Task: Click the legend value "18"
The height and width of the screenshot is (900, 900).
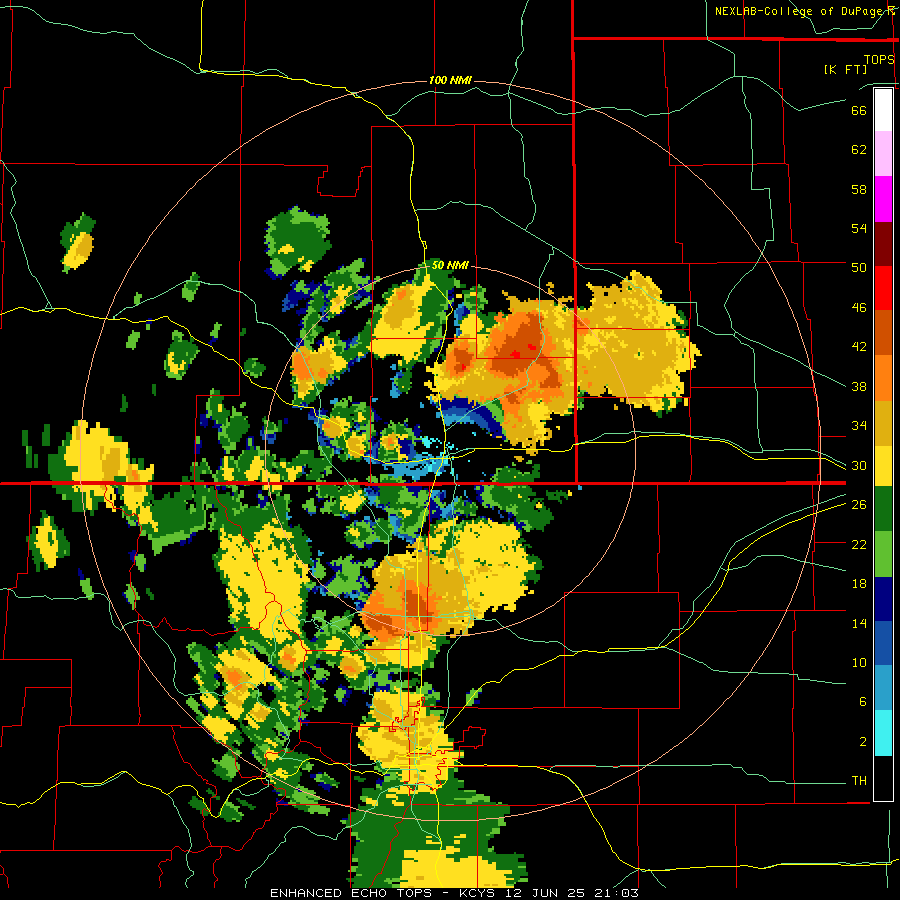Action: pyautogui.click(x=859, y=584)
